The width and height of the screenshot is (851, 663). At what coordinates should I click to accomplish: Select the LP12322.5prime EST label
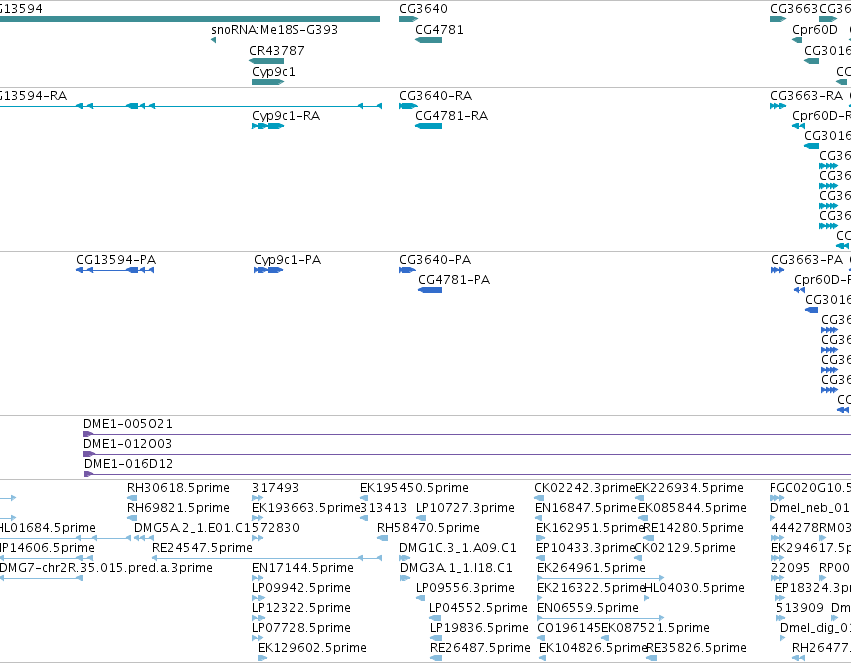pyautogui.click(x=301, y=608)
